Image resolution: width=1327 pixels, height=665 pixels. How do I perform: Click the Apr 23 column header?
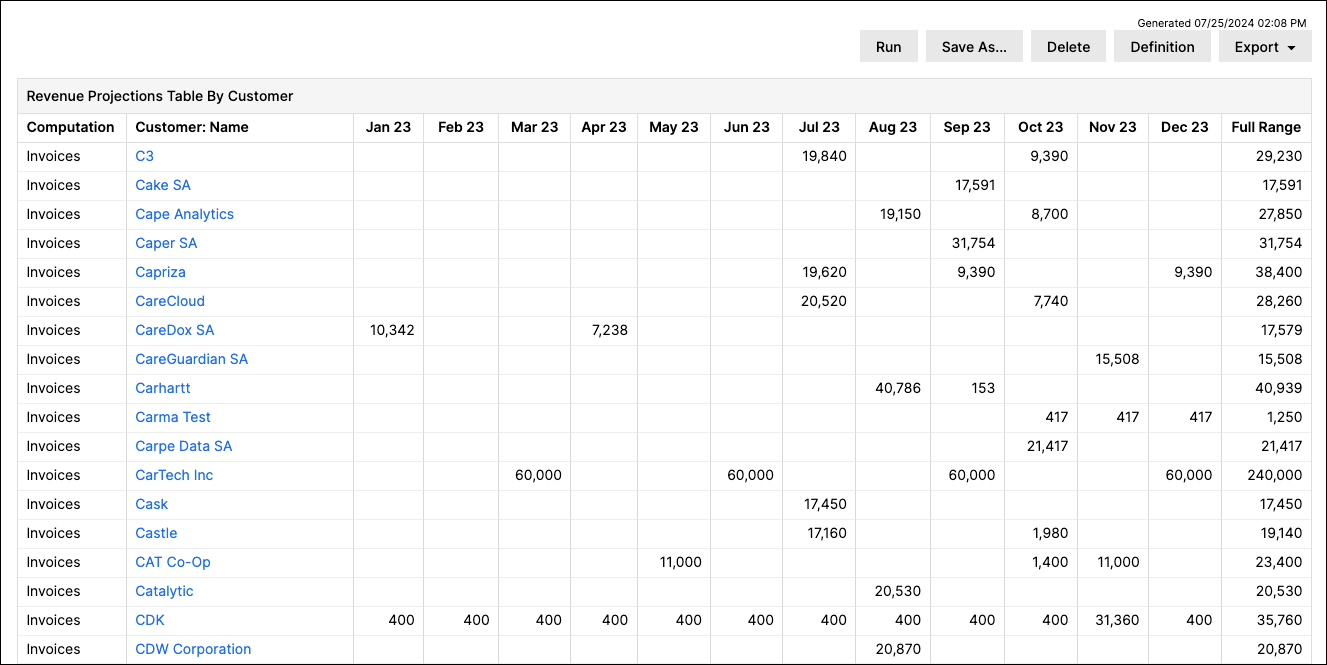click(604, 127)
